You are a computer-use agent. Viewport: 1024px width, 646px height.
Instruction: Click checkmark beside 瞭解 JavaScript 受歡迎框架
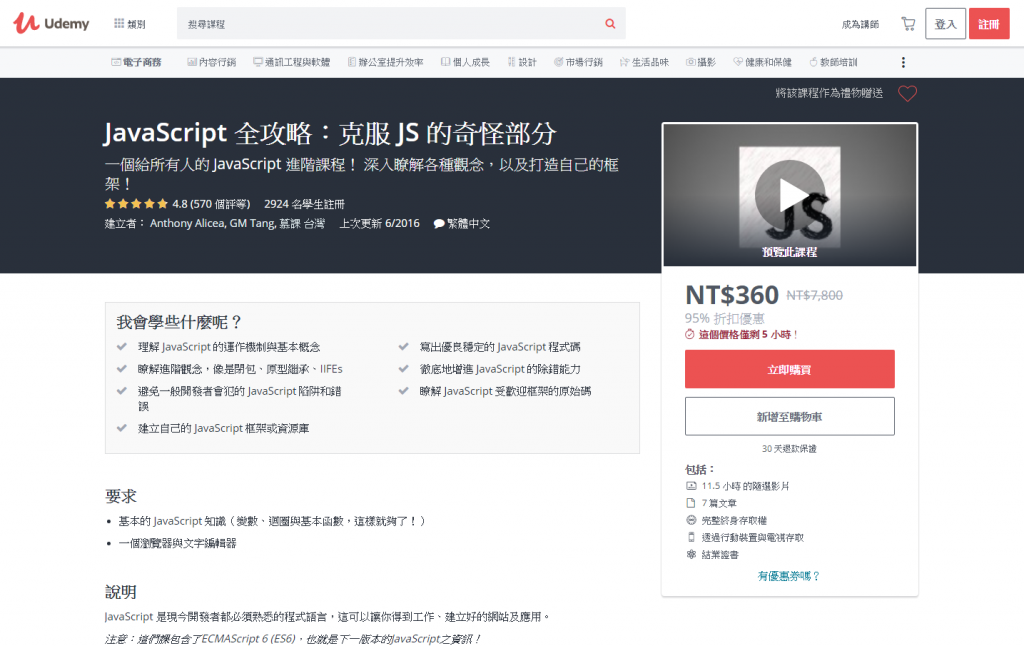point(404,391)
